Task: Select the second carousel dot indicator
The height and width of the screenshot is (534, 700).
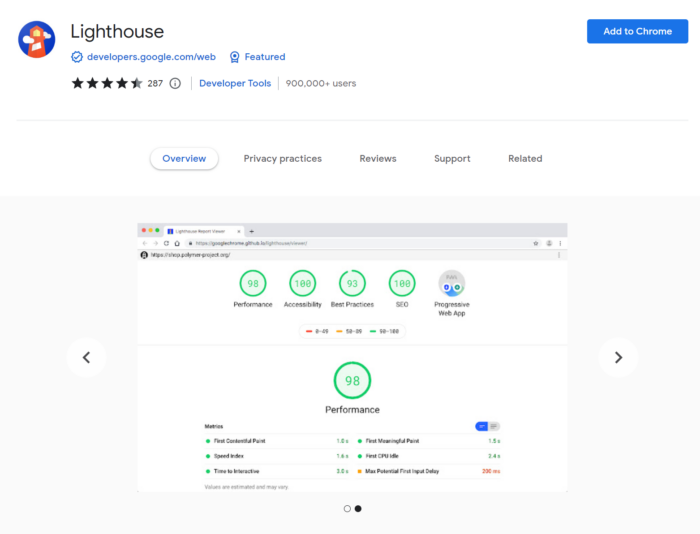Action: (358, 509)
